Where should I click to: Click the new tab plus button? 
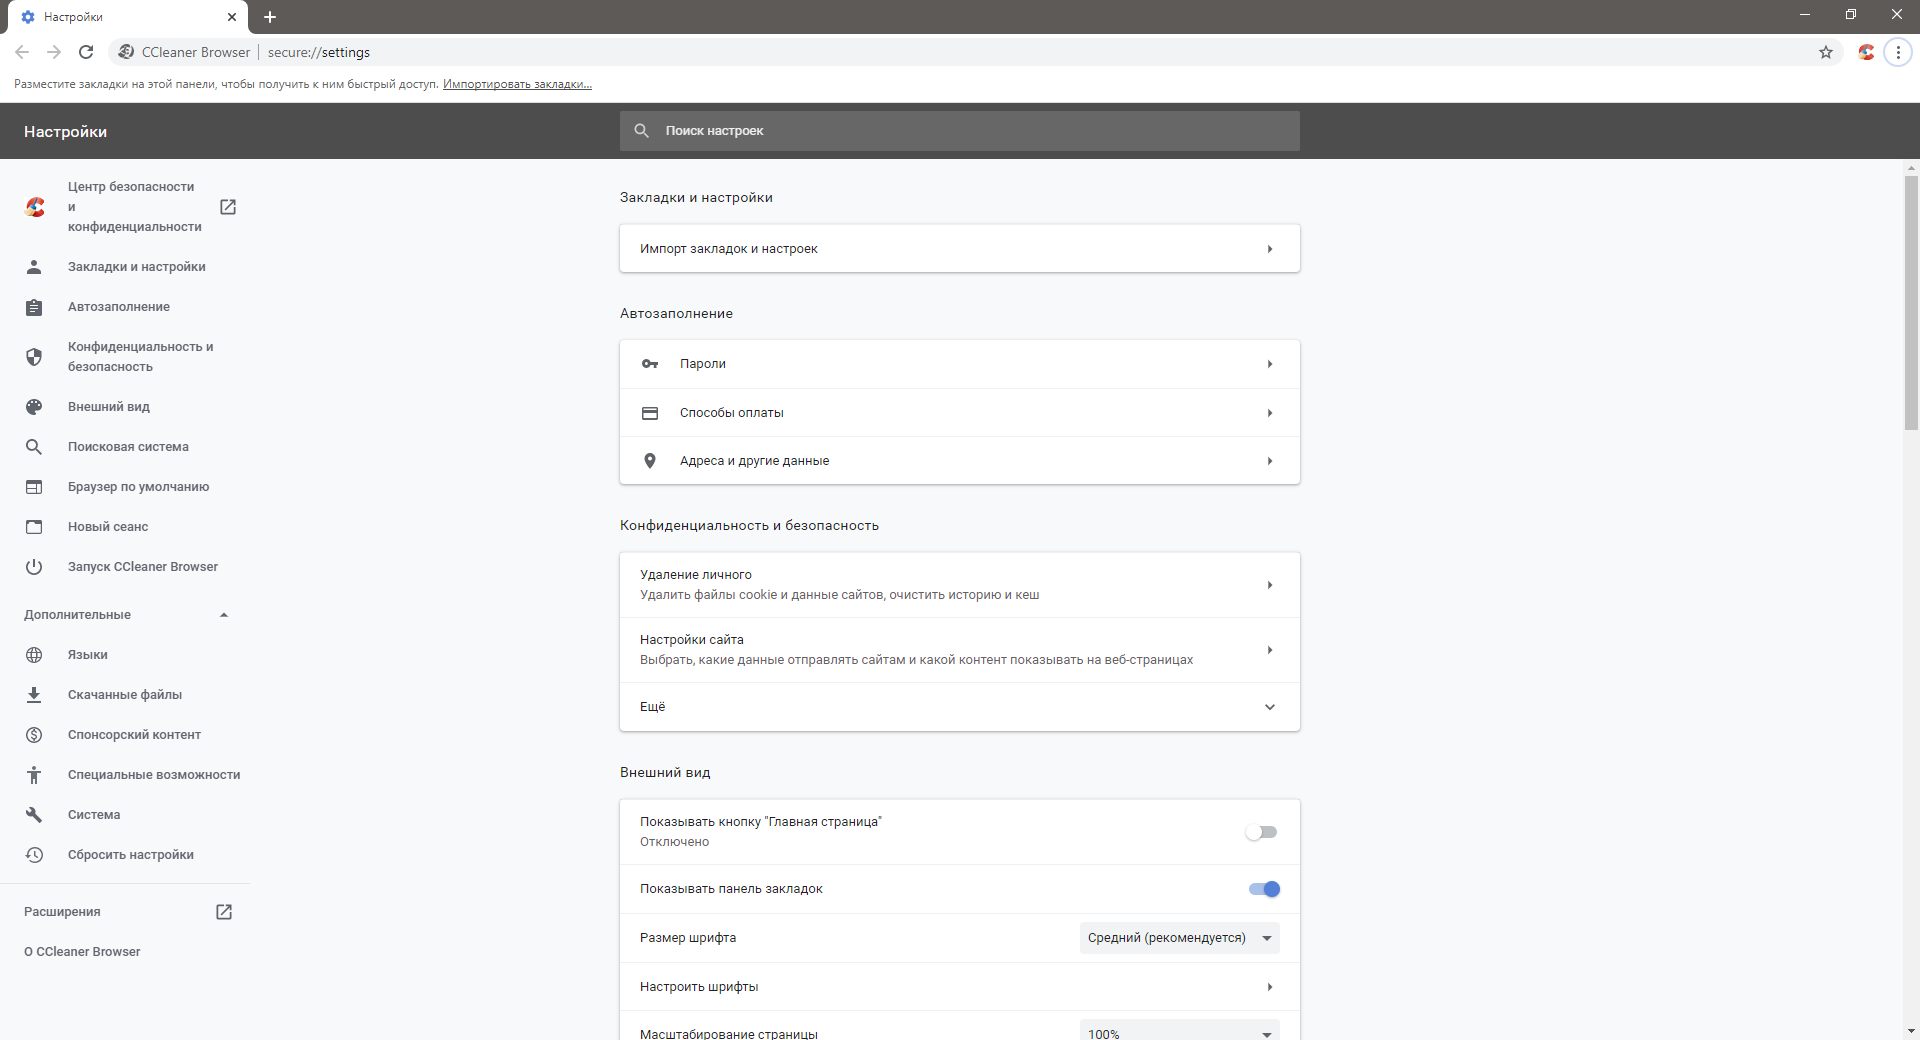click(270, 17)
